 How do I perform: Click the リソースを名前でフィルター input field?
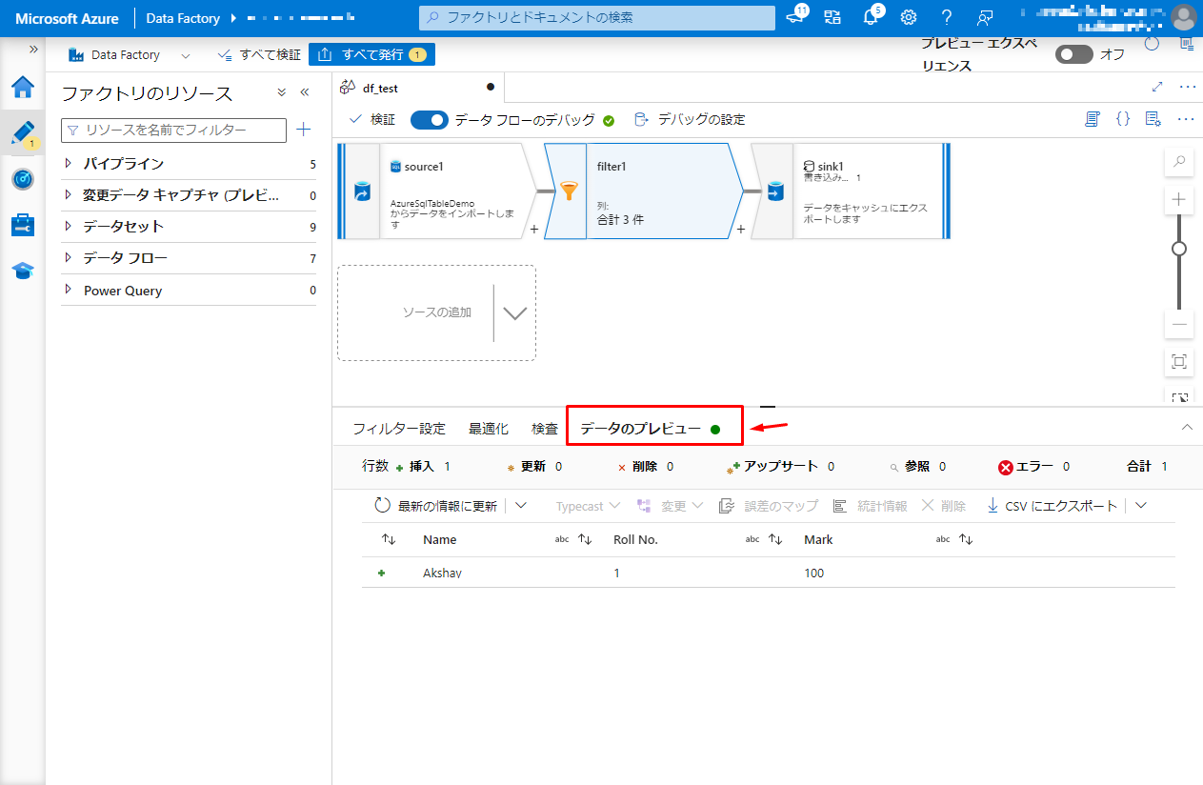[x=175, y=130]
